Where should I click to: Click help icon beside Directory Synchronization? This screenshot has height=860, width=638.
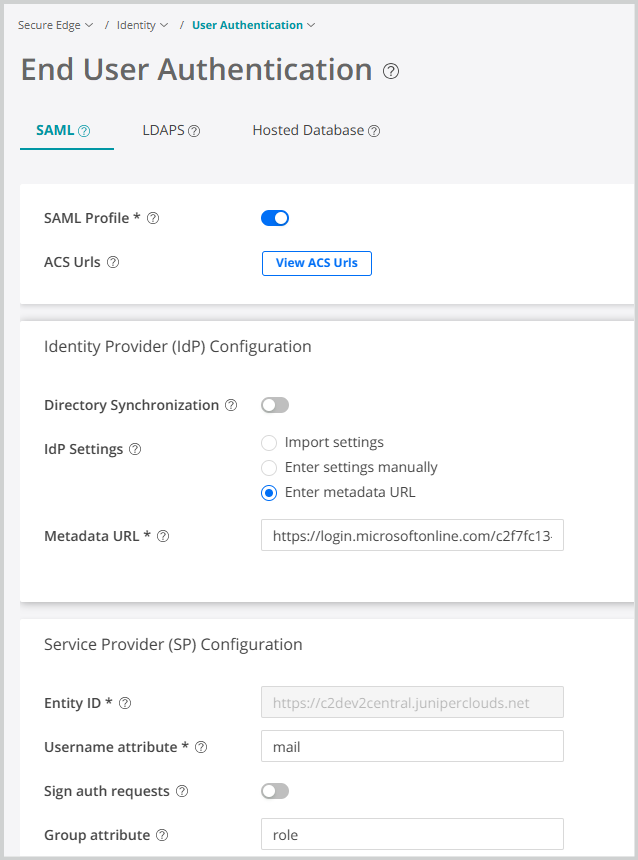(x=231, y=405)
